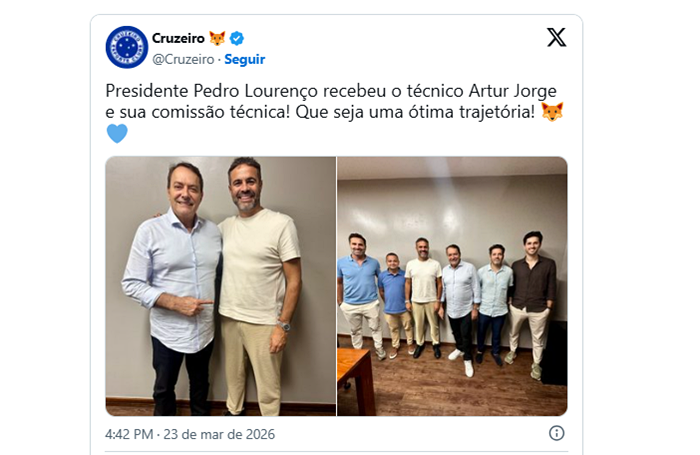Click the man in beige t-shirt photo

257,286
